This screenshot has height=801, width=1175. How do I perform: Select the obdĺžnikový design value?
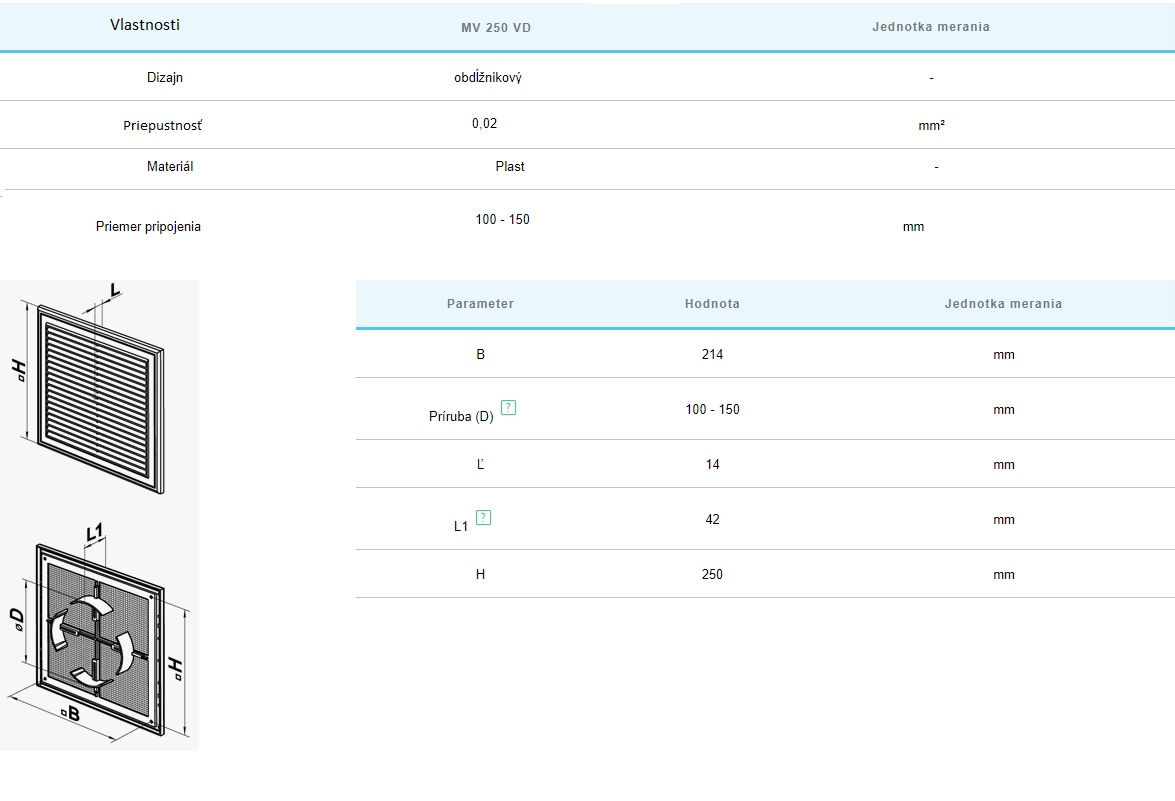coord(488,78)
